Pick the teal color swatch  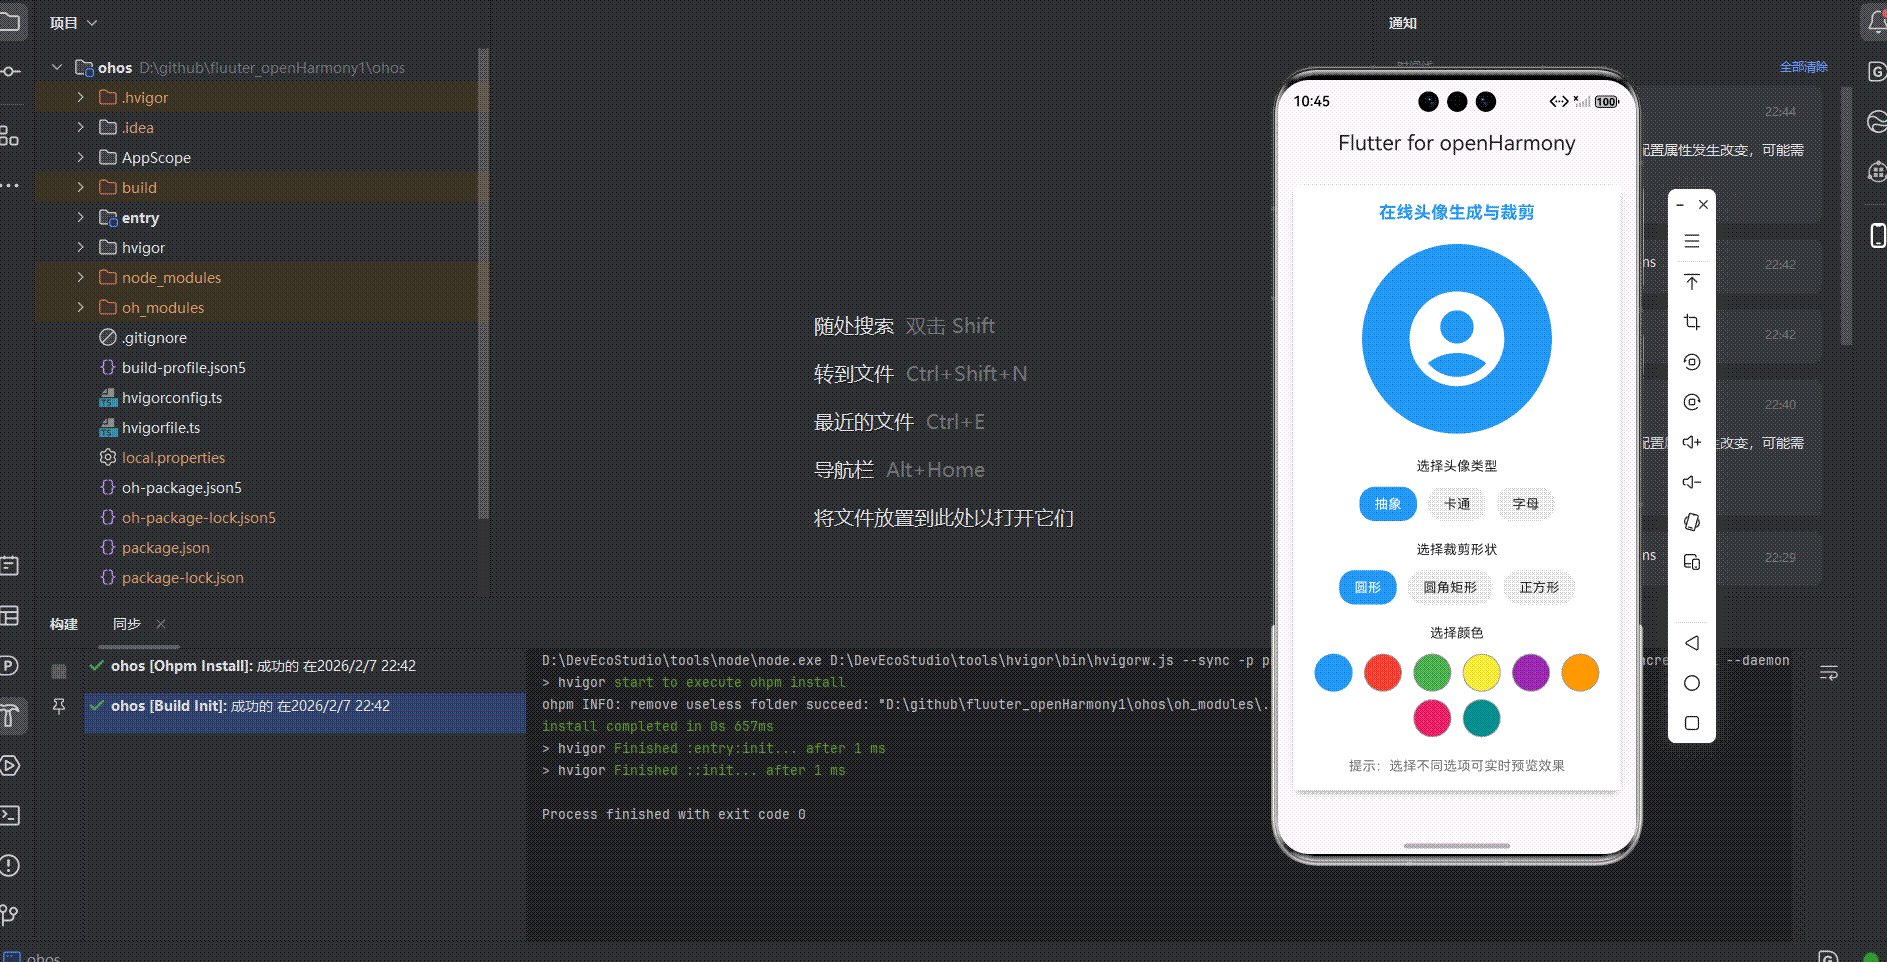[x=1482, y=718]
